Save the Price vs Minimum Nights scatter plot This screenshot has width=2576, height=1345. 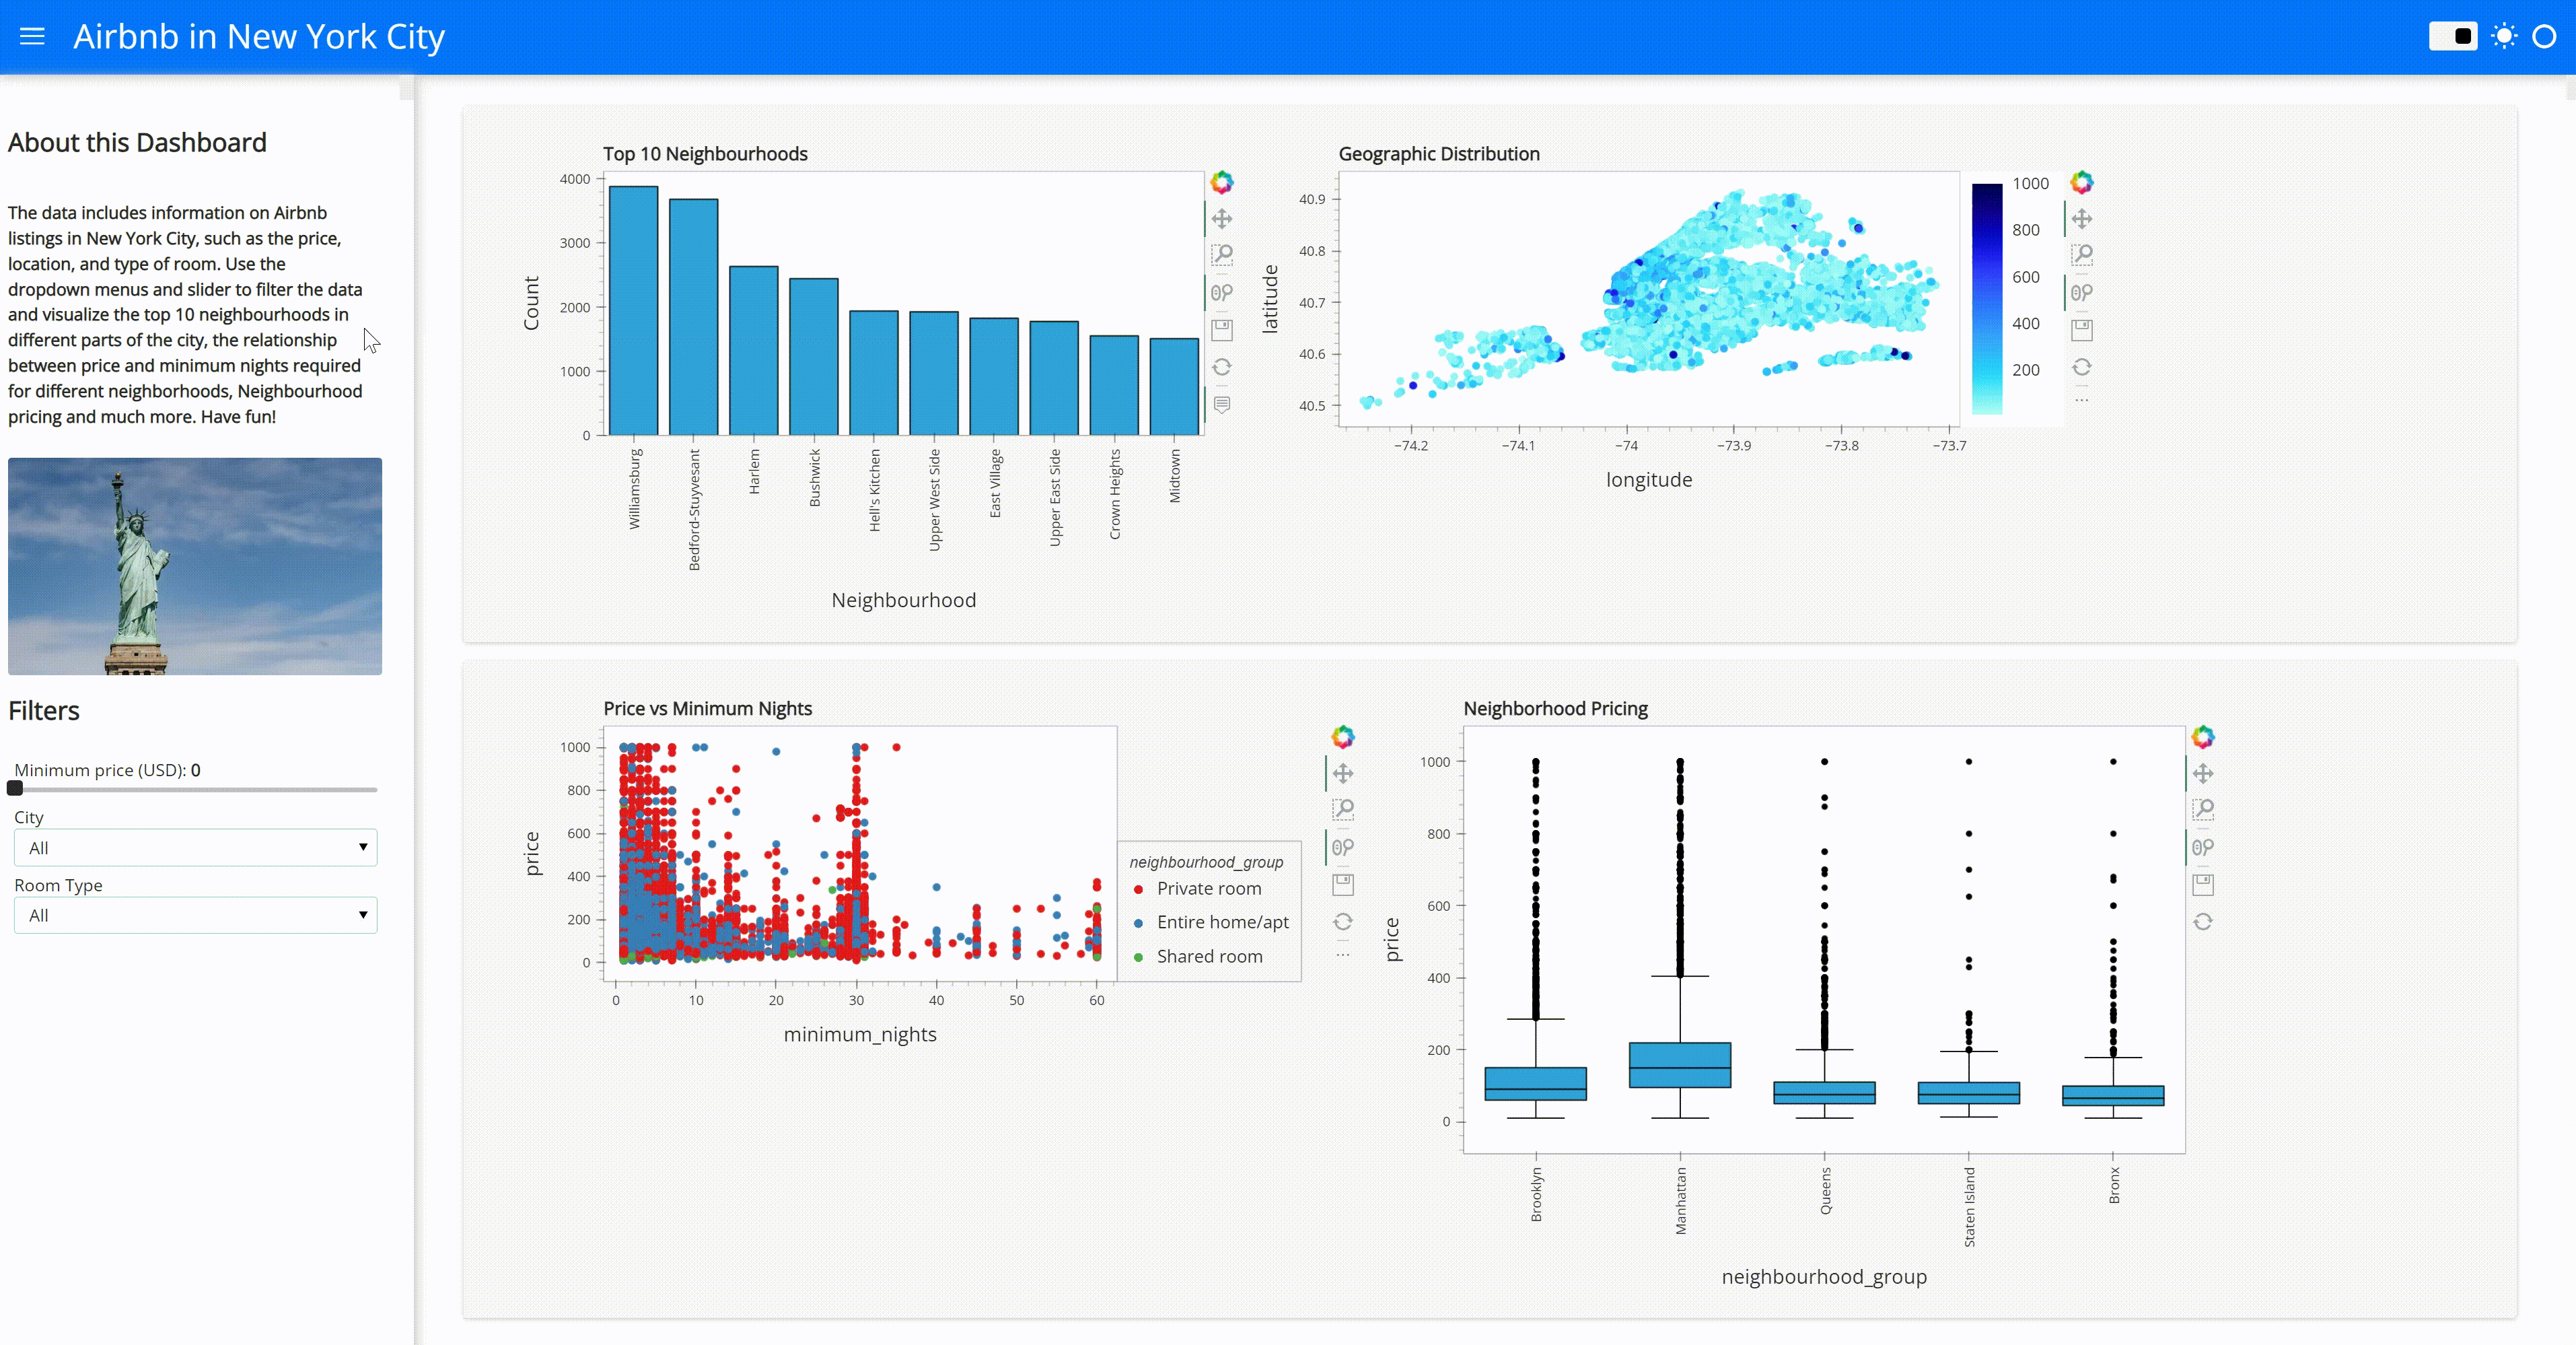tap(1343, 885)
